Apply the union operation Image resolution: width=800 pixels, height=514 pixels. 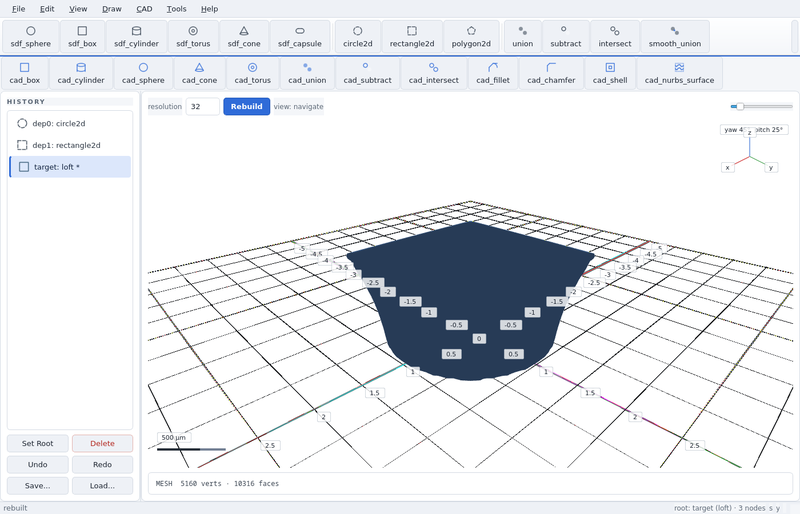coord(522,37)
